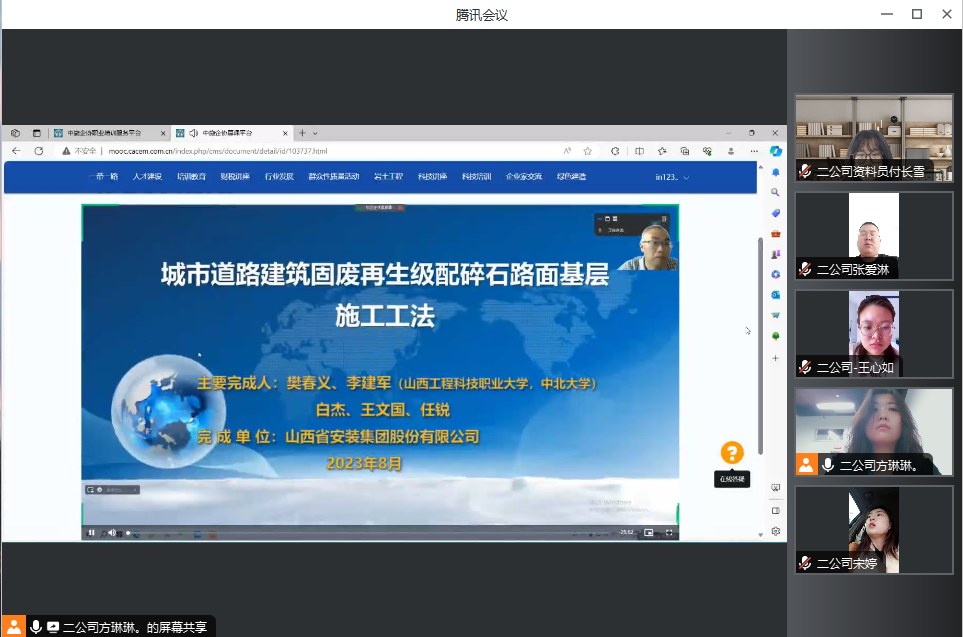Expand the side panel arrow beside video
Viewport: 963px width, 637px height.
(x=747, y=331)
